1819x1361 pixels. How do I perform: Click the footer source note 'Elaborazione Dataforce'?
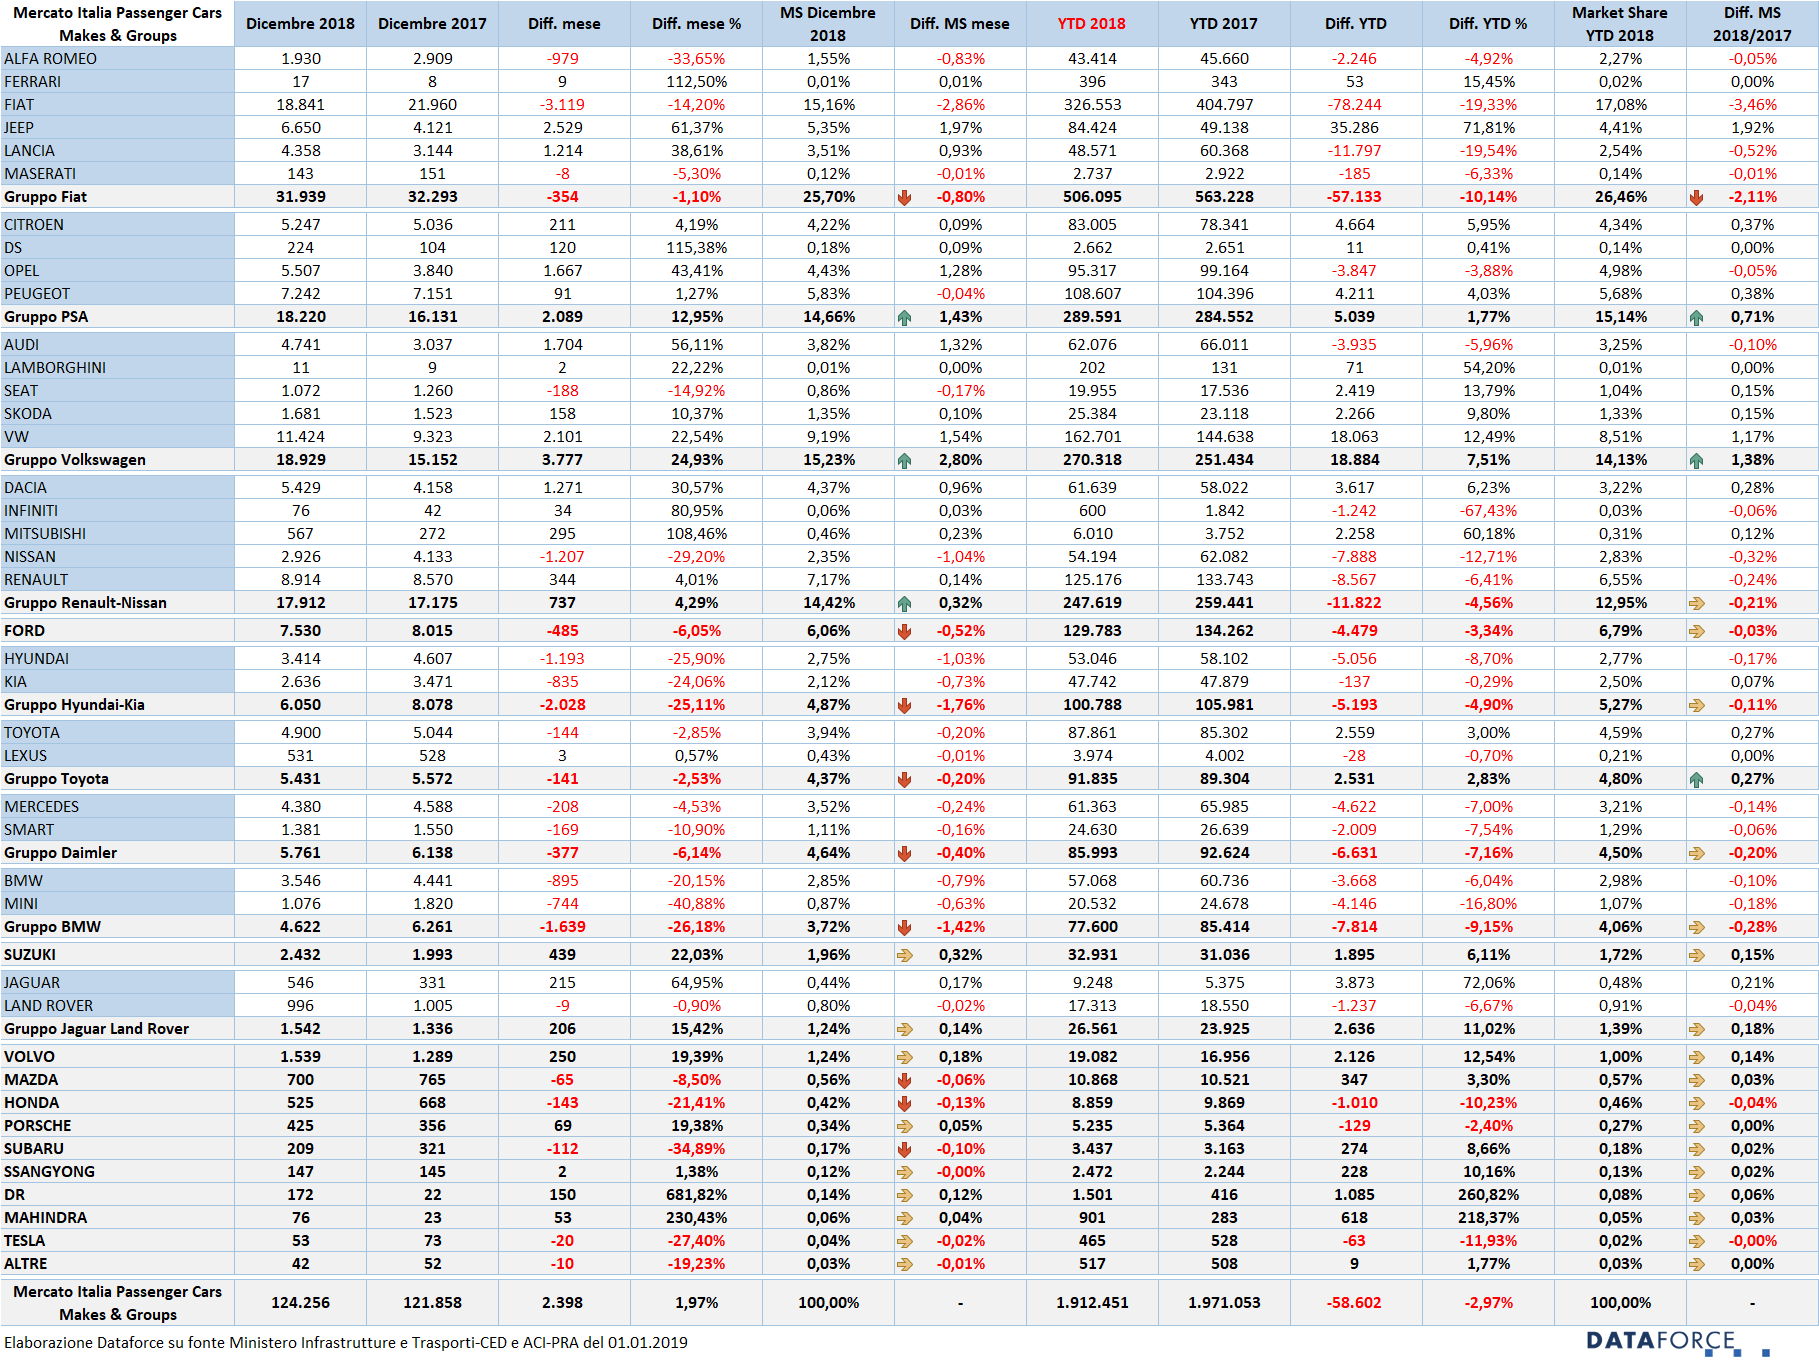tap(346, 1343)
